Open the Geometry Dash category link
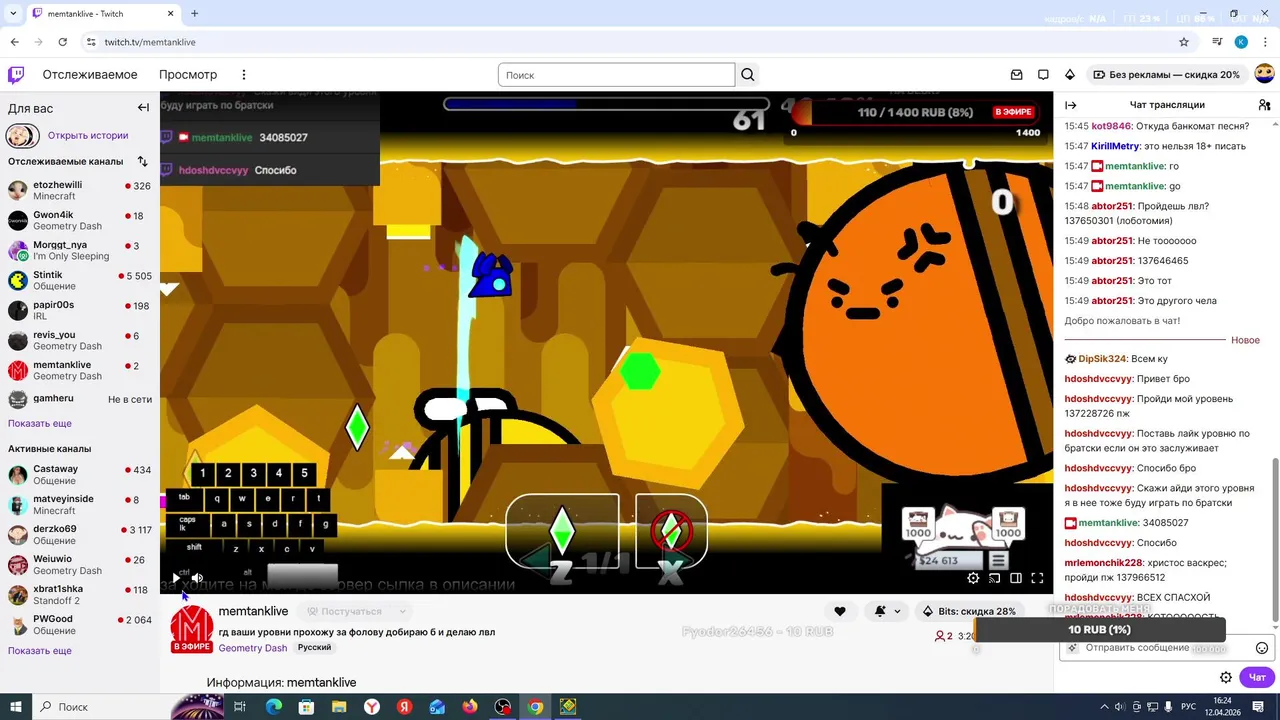The width and height of the screenshot is (1280, 720). point(253,648)
